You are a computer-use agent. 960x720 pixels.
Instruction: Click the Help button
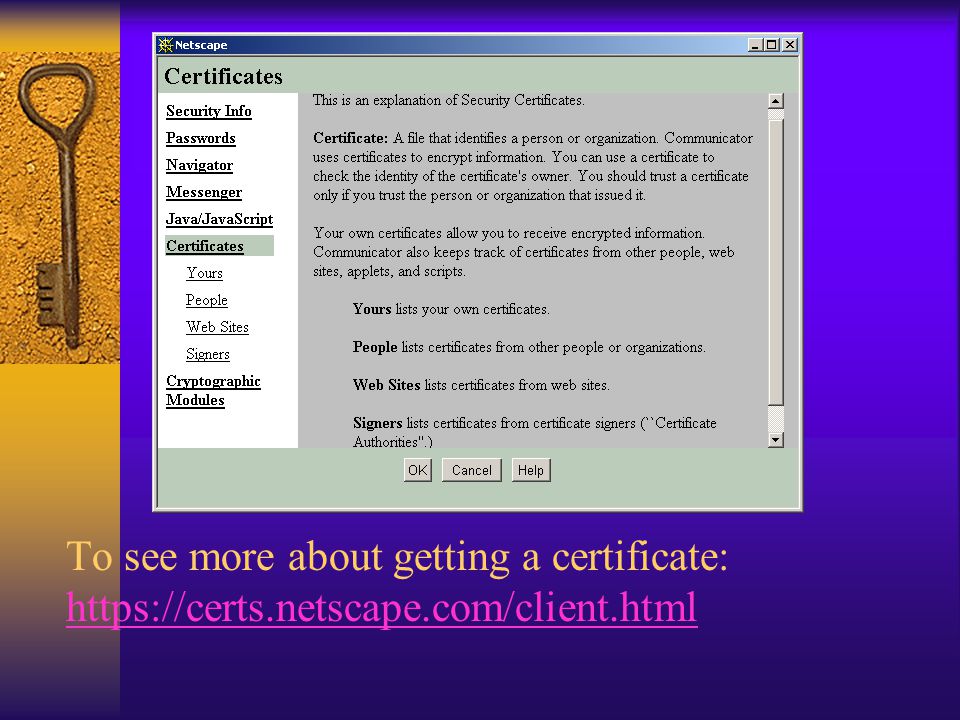(531, 470)
